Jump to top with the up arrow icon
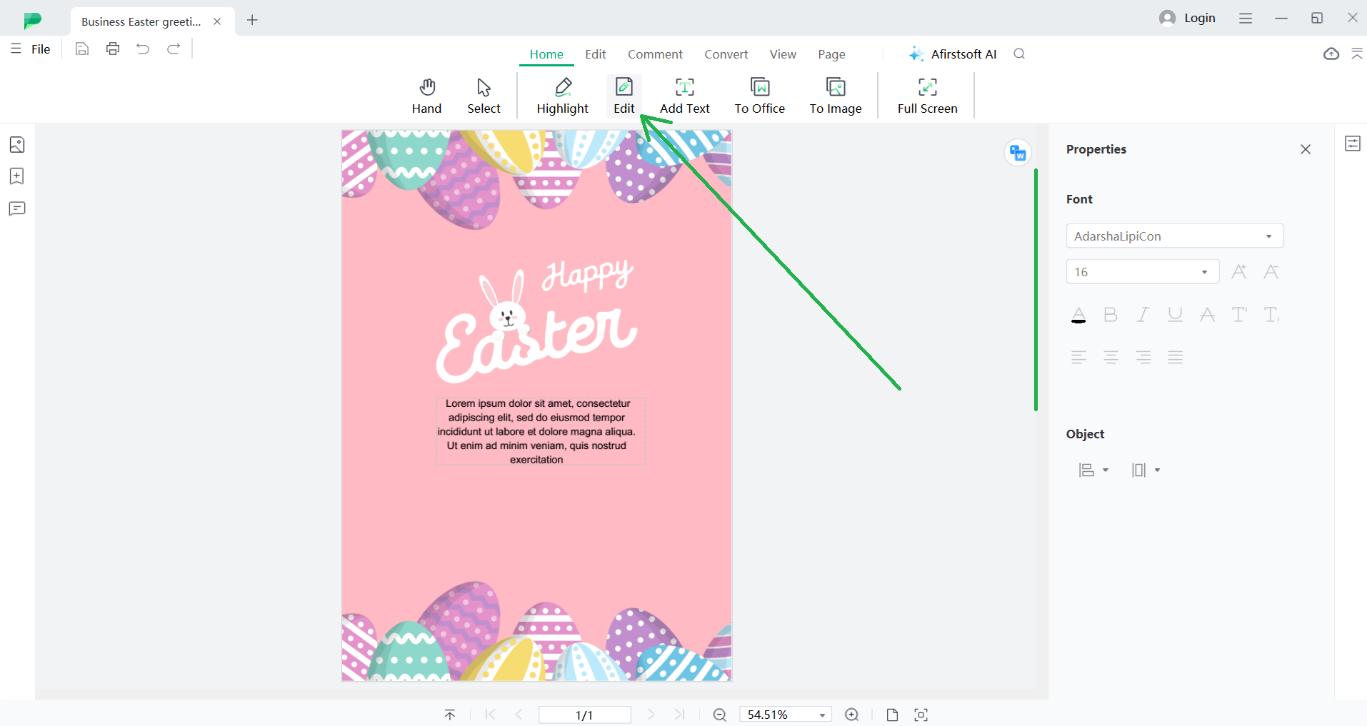This screenshot has height=726, width=1367. click(x=450, y=714)
